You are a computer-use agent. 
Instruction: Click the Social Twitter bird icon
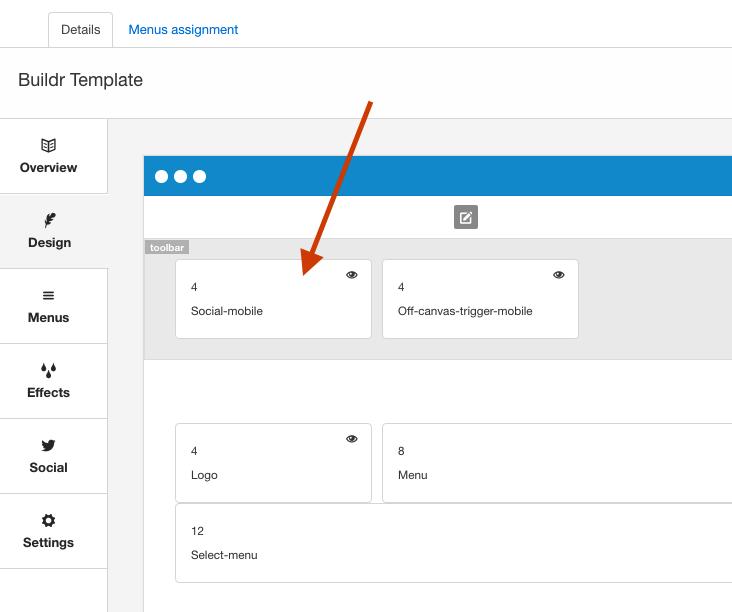[49, 445]
